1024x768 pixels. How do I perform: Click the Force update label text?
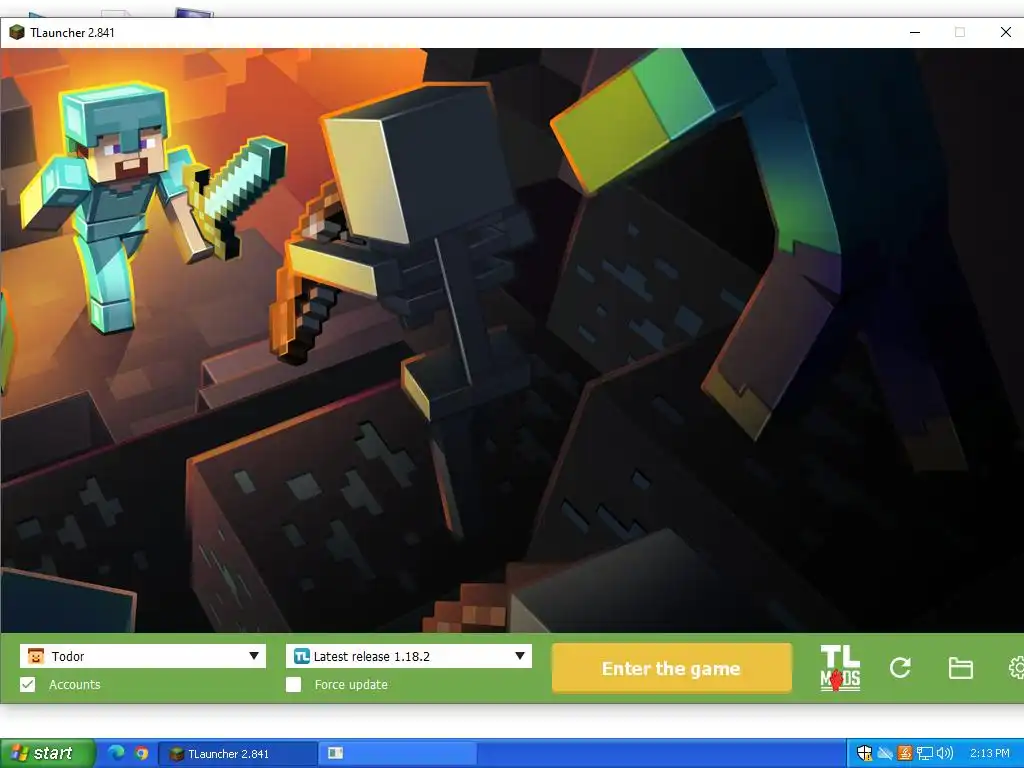click(x=351, y=684)
